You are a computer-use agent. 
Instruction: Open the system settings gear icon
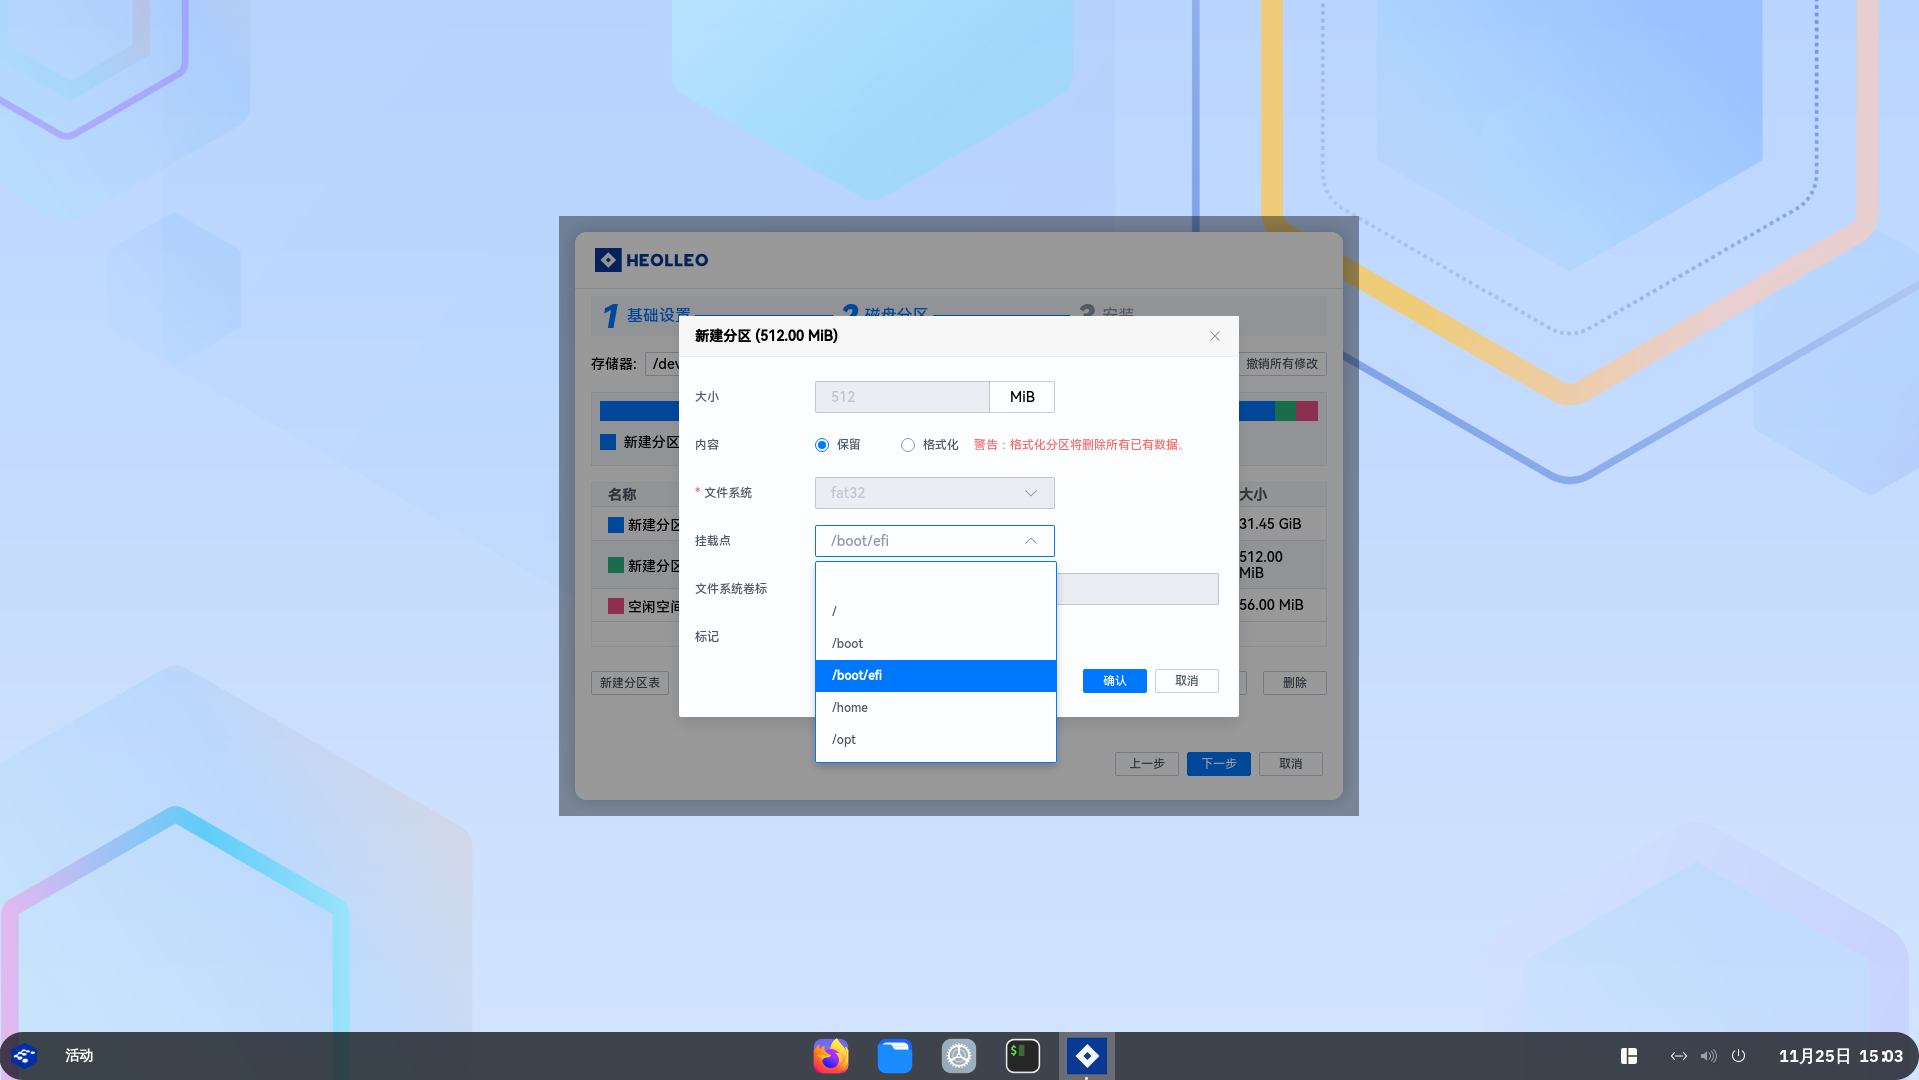[958, 1056]
